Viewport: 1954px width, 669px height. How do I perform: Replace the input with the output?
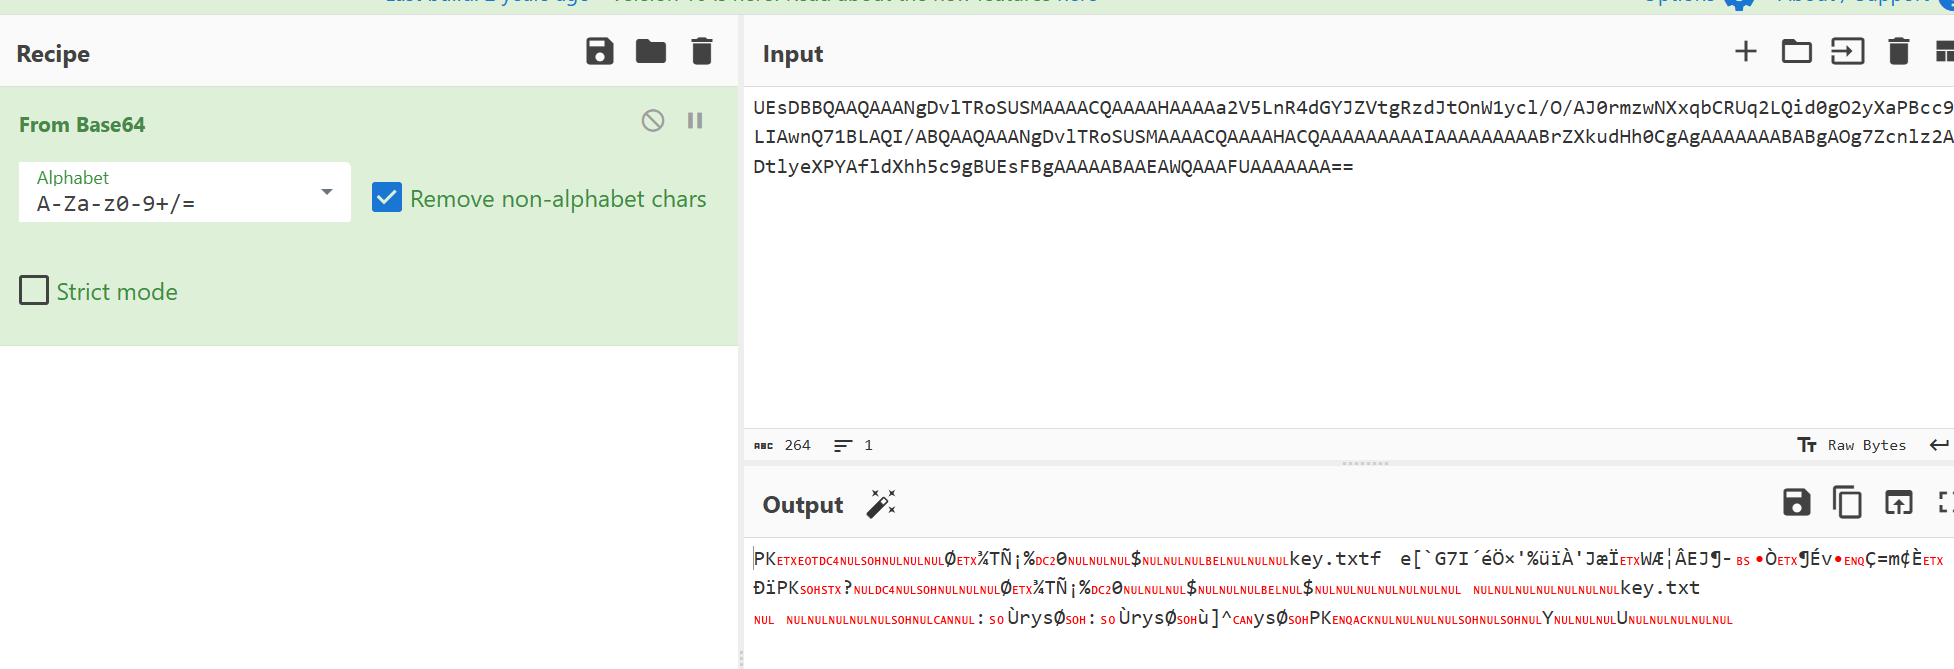click(1898, 502)
